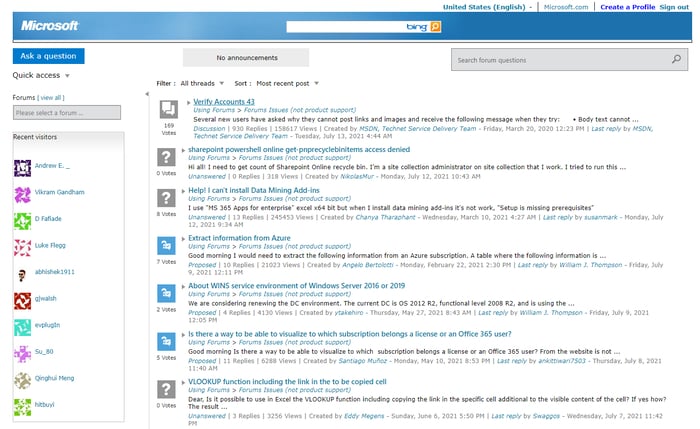700x429 pixels.
Task: Open D Fafiade avatar image
Action: pos(22,221)
